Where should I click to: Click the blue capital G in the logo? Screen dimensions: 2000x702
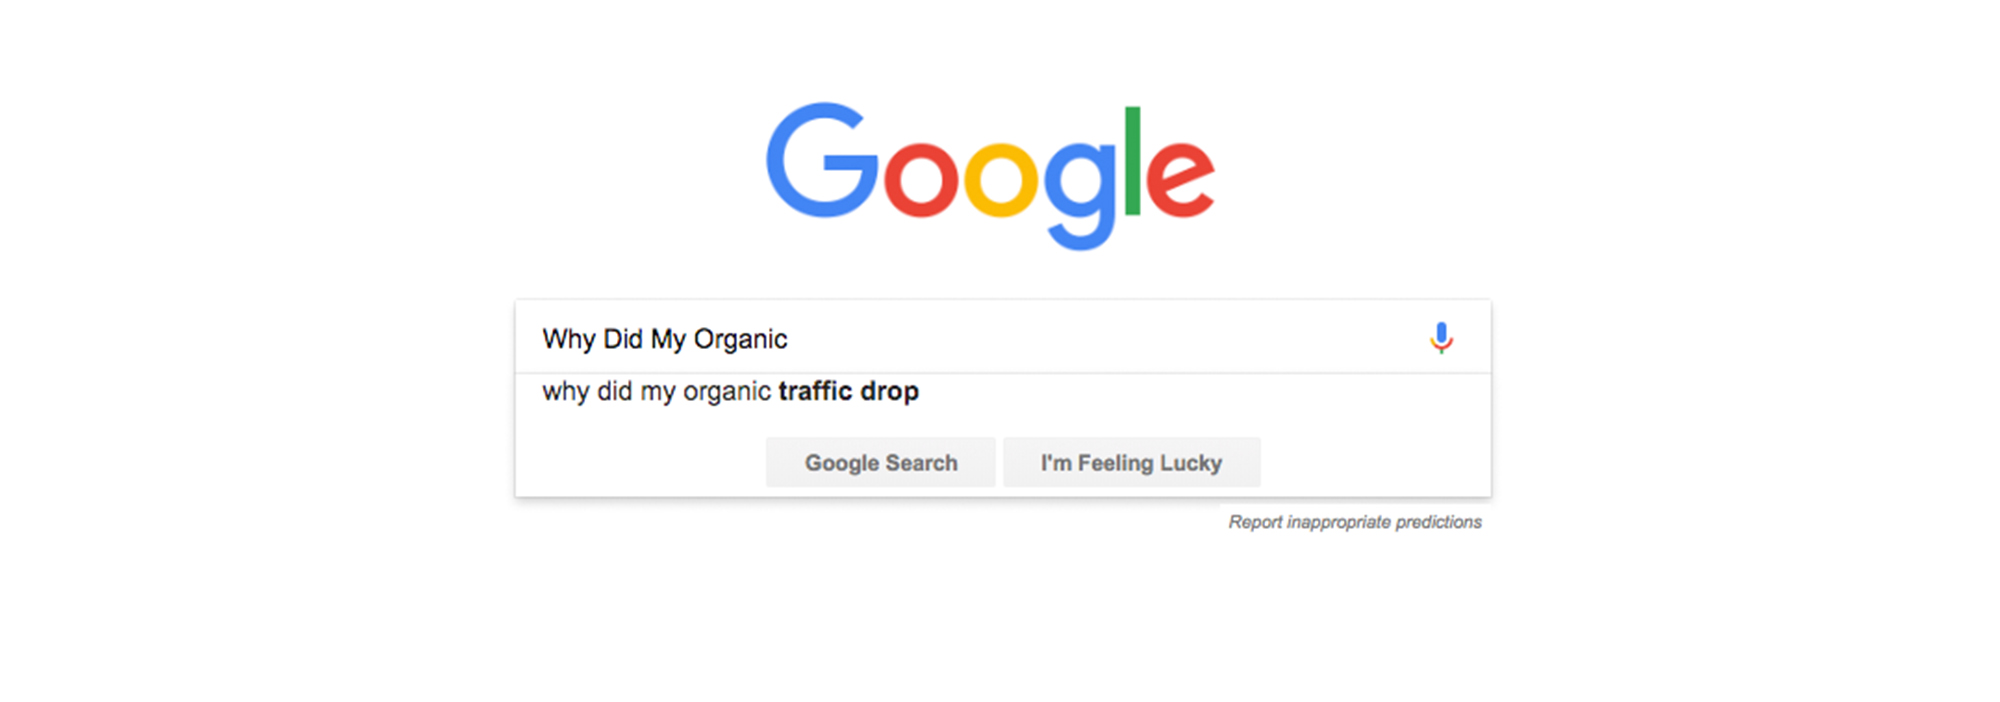[x=822, y=160]
